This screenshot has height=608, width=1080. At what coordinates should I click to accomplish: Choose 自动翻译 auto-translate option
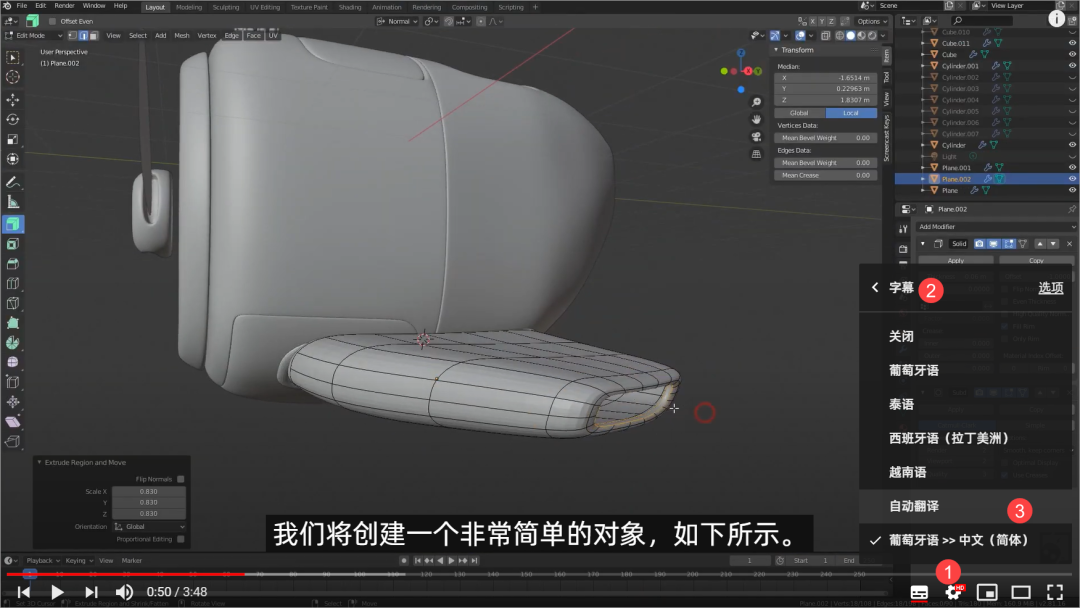[913, 506]
